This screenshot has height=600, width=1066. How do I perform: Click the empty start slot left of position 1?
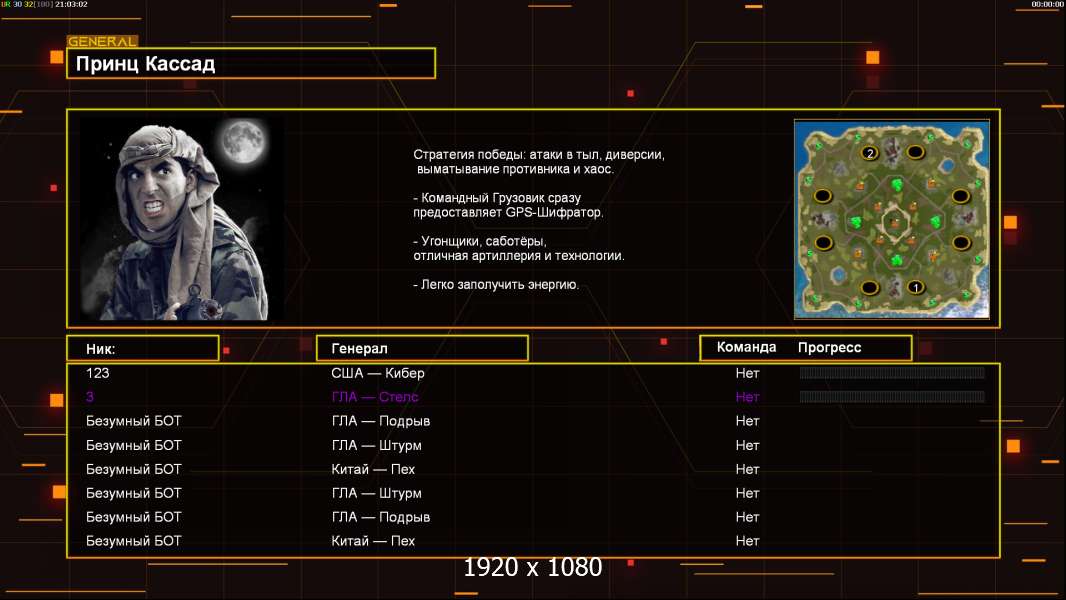[x=869, y=288]
